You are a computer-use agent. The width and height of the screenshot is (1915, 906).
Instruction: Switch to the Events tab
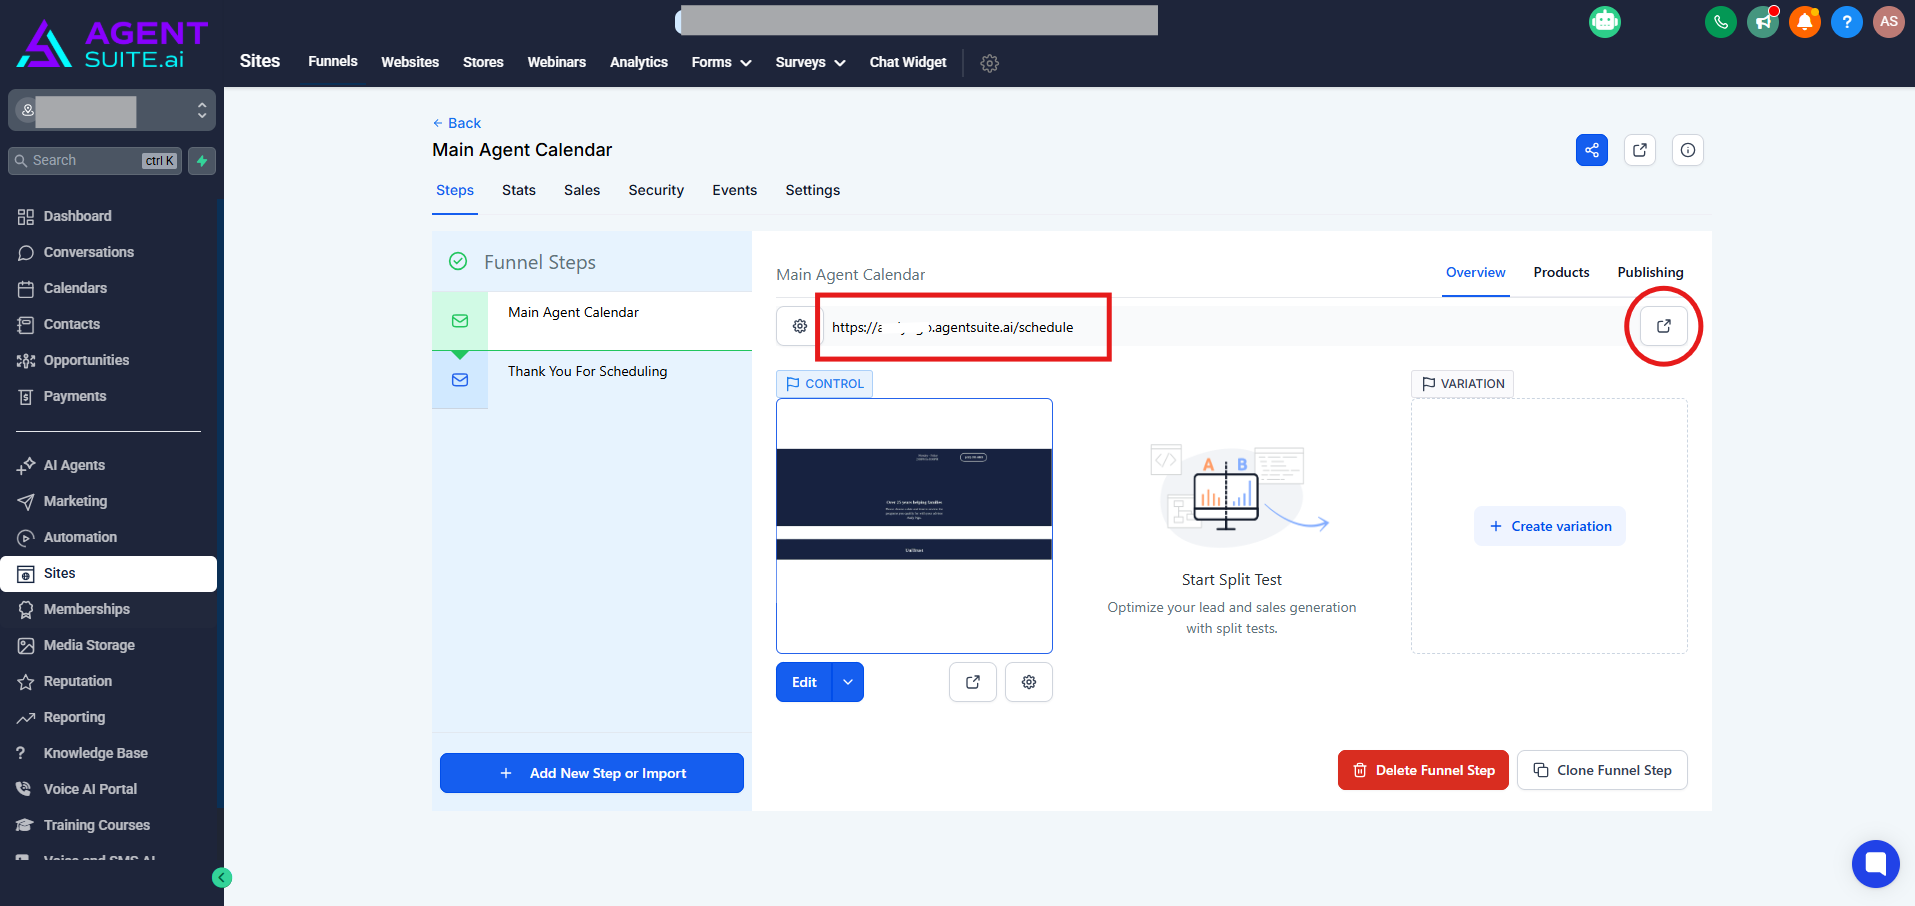pos(735,190)
